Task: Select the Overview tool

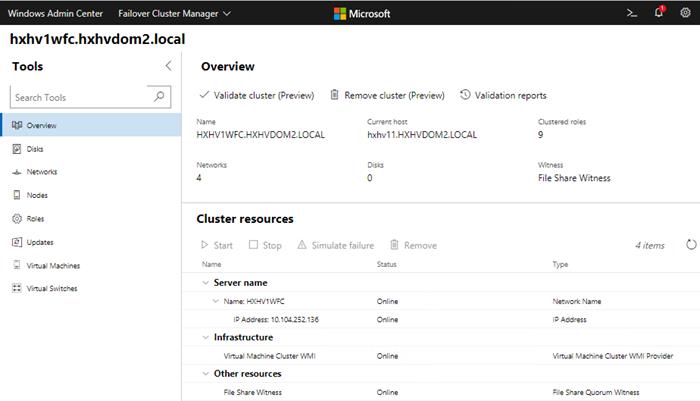Action: click(x=91, y=125)
